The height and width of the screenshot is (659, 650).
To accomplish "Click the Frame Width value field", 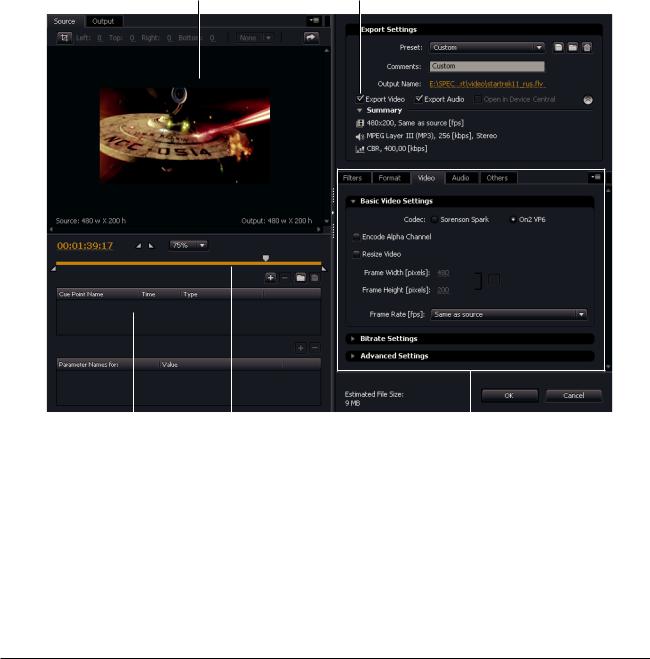I will (x=443, y=273).
